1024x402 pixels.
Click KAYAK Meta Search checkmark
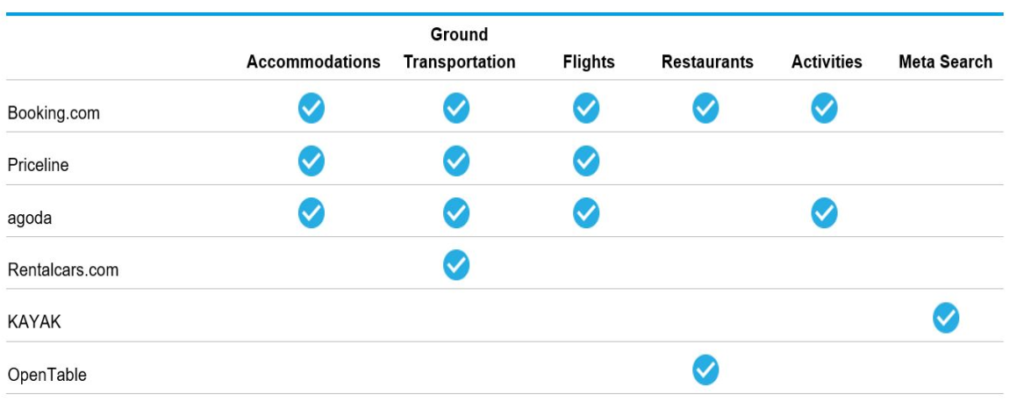945,318
